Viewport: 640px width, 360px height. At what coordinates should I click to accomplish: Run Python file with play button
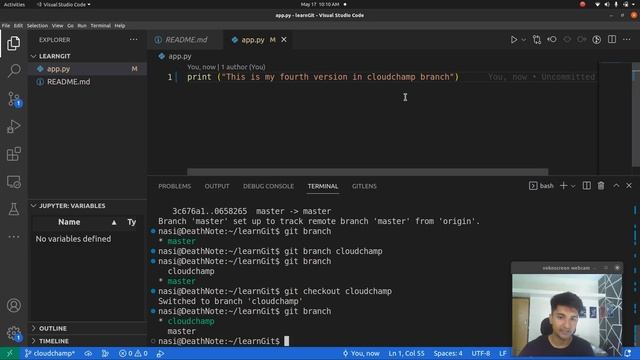click(513, 40)
